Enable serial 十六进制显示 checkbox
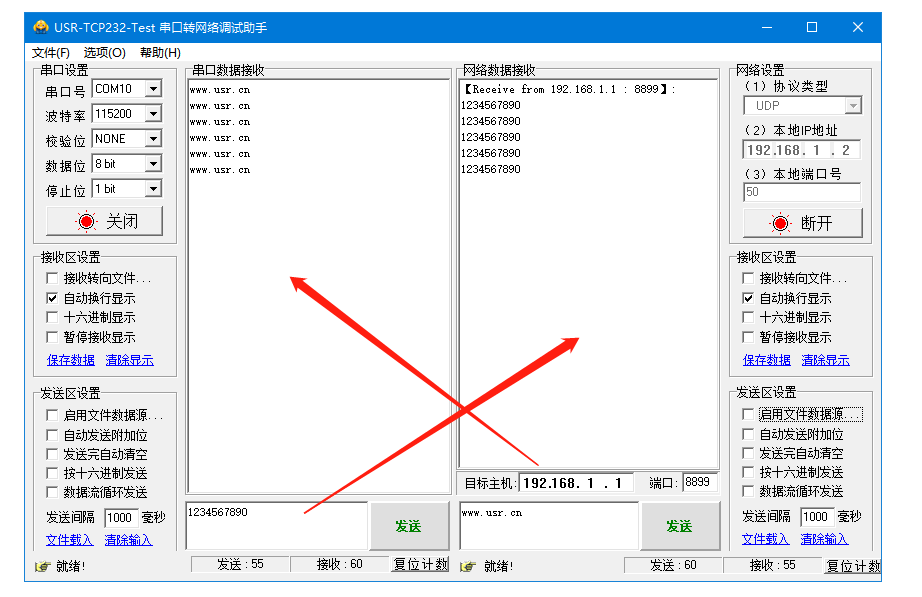 pos(52,318)
